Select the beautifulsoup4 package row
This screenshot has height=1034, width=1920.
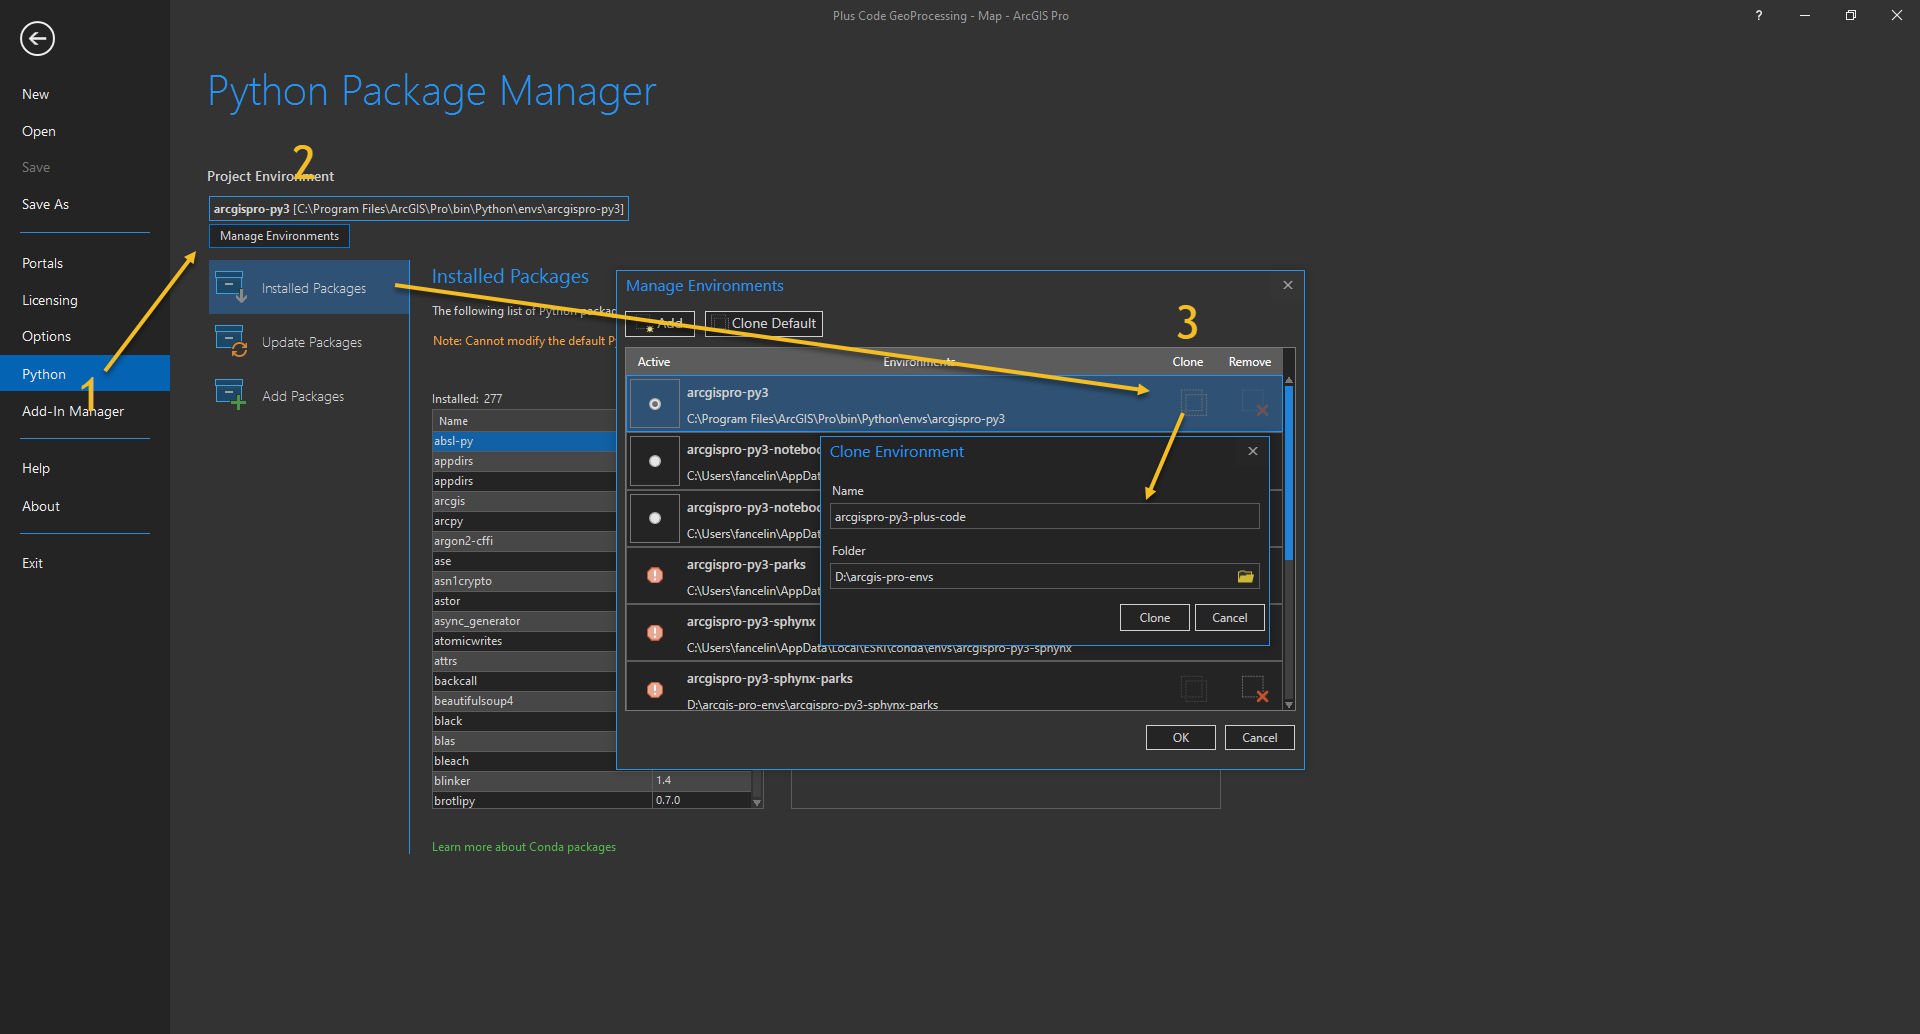(524, 701)
